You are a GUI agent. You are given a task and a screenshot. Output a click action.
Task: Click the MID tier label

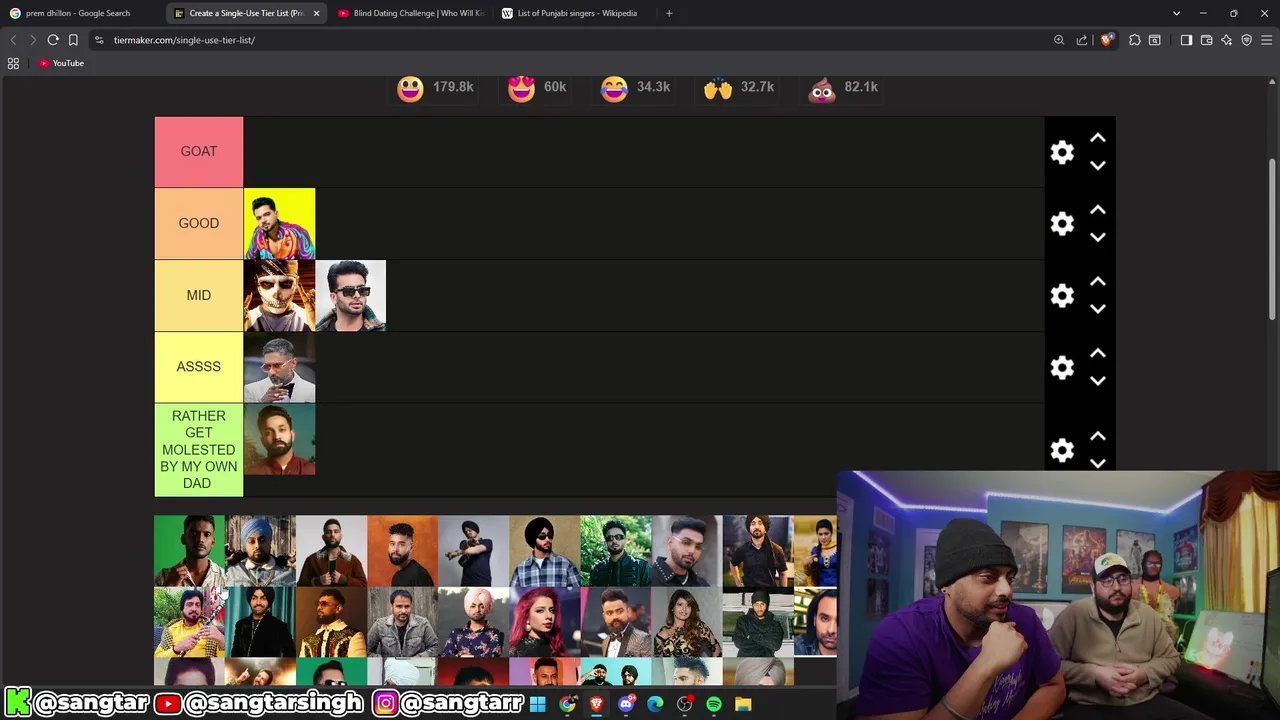click(x=199, y=295)
